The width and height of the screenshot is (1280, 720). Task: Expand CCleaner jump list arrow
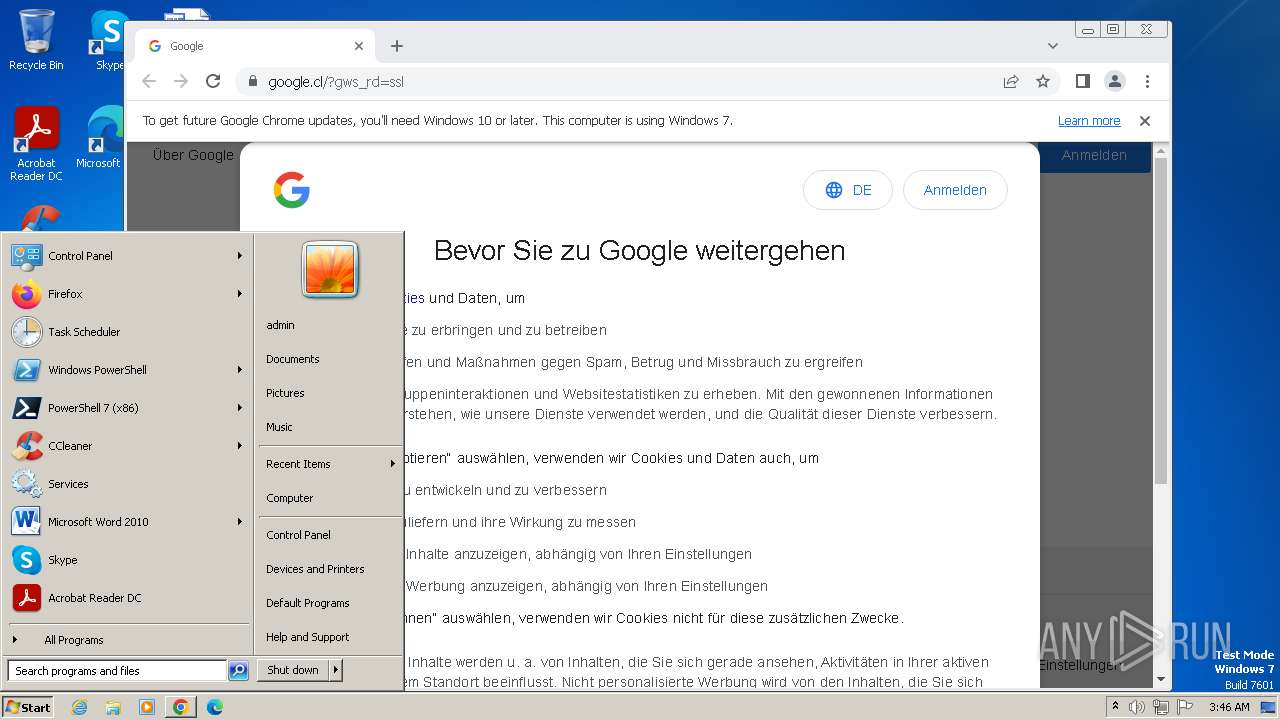tap(240, 446)
